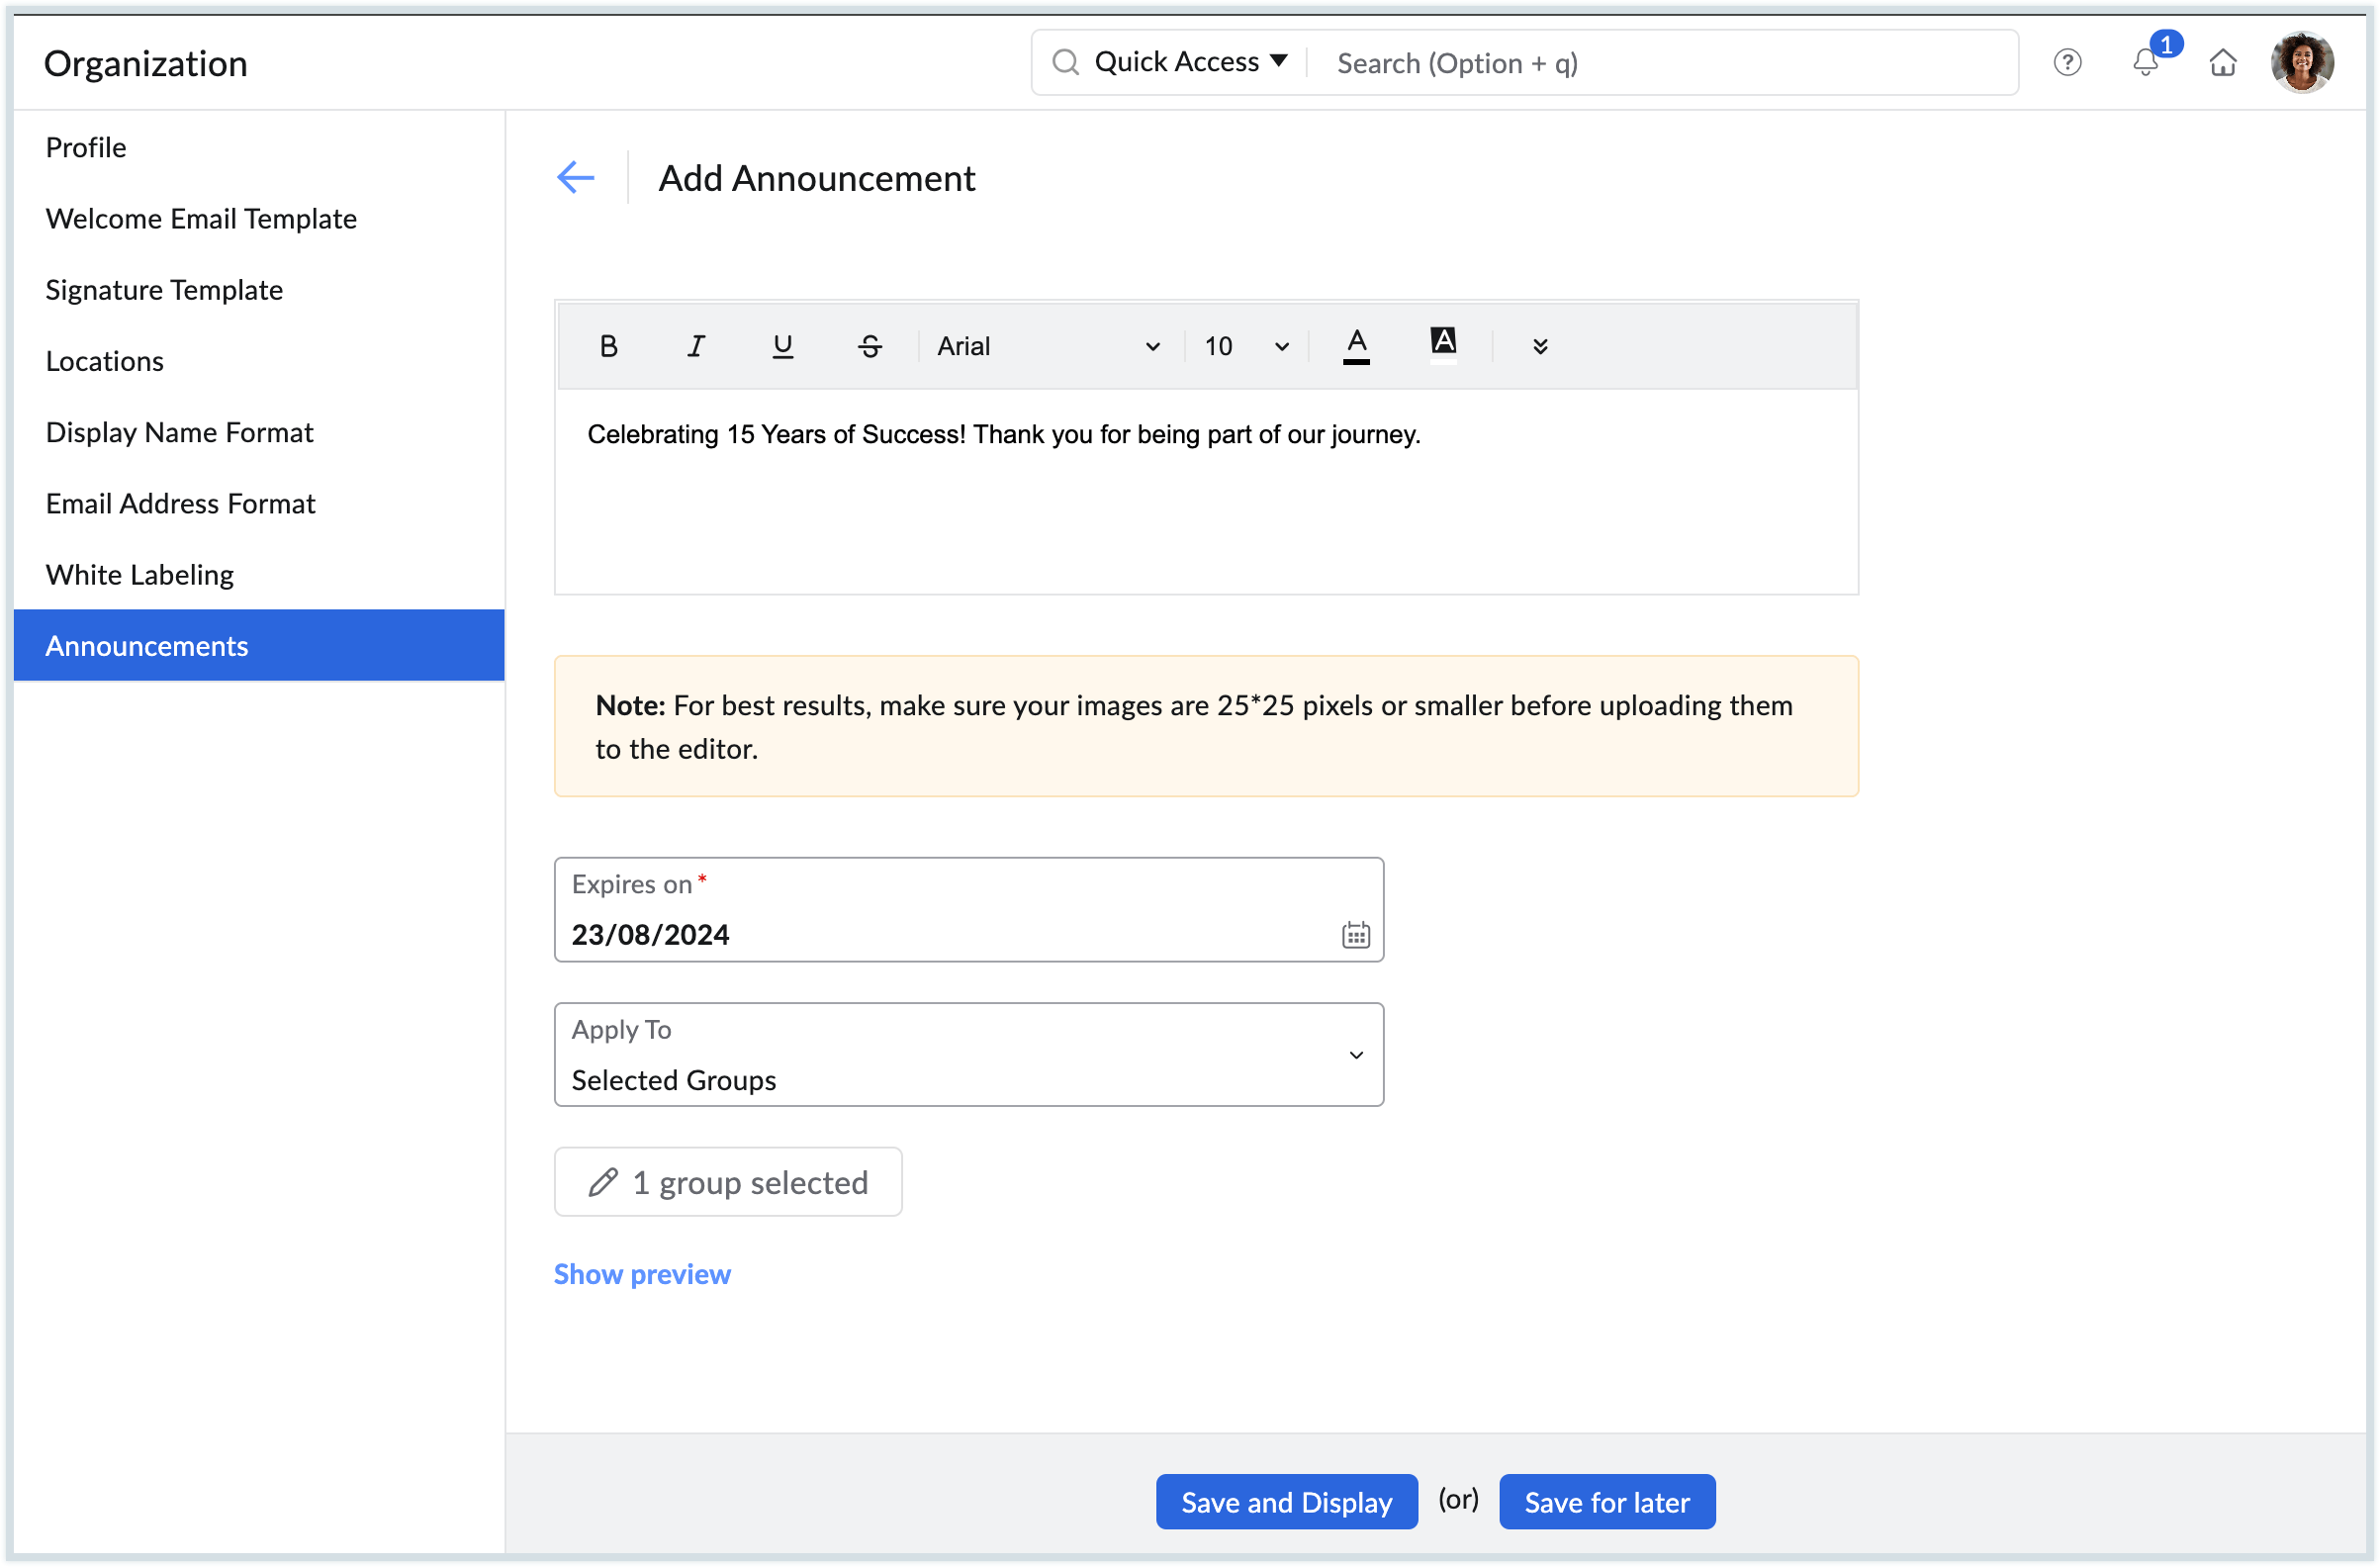The height and width of the screenshot is (1567, 2380).
Task: Click the expand formatting options chevron
Action: [x=1539, y=346]
